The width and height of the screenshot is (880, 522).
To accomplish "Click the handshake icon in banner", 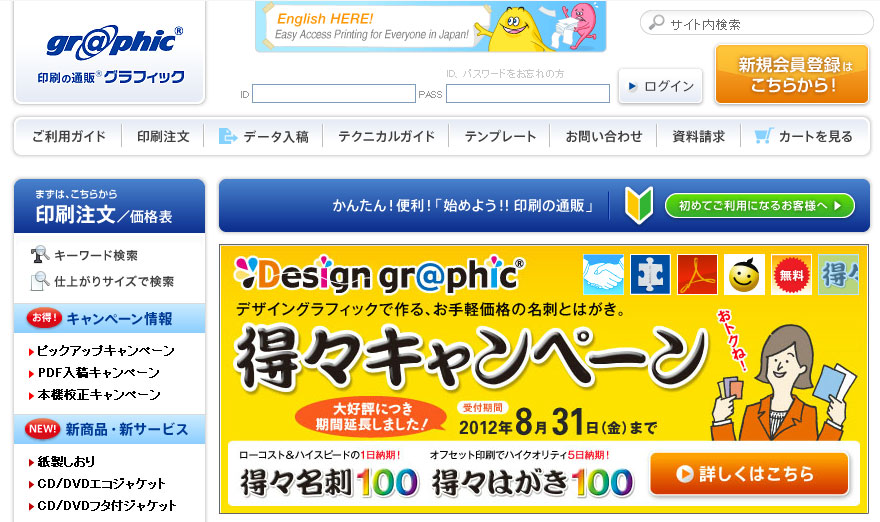I will 603,274.
